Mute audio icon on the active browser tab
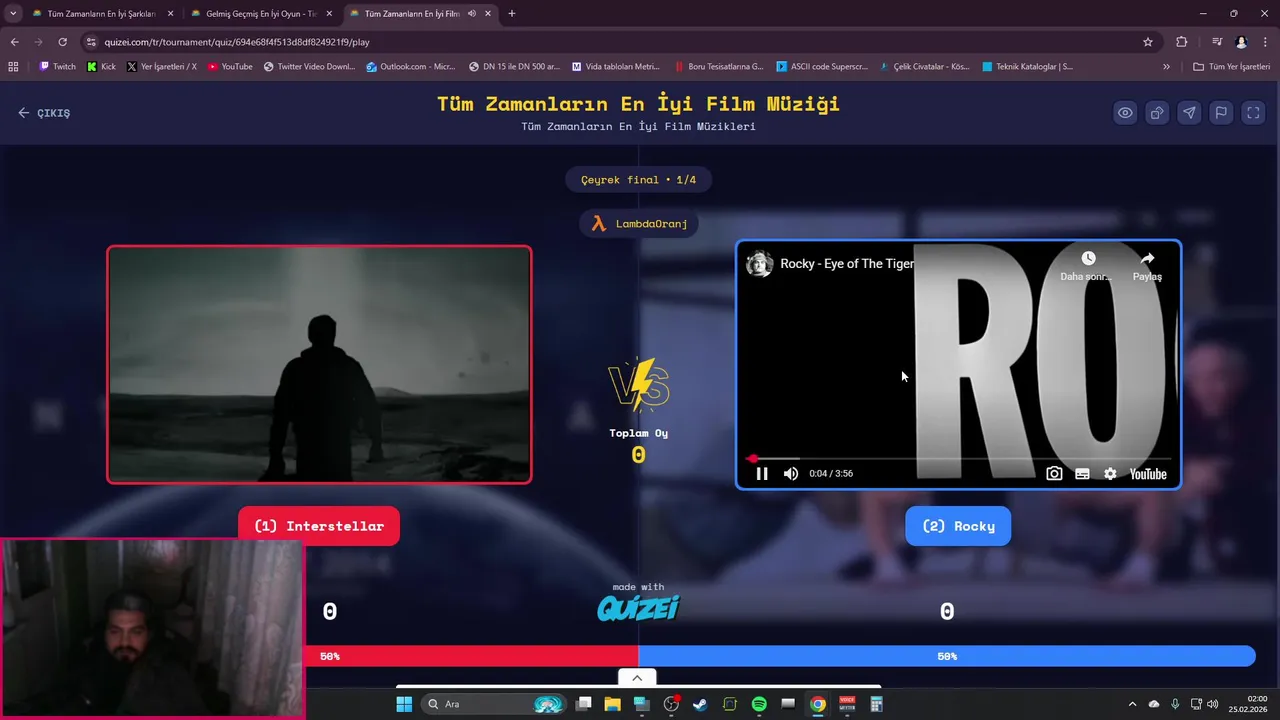 point(471,14)
